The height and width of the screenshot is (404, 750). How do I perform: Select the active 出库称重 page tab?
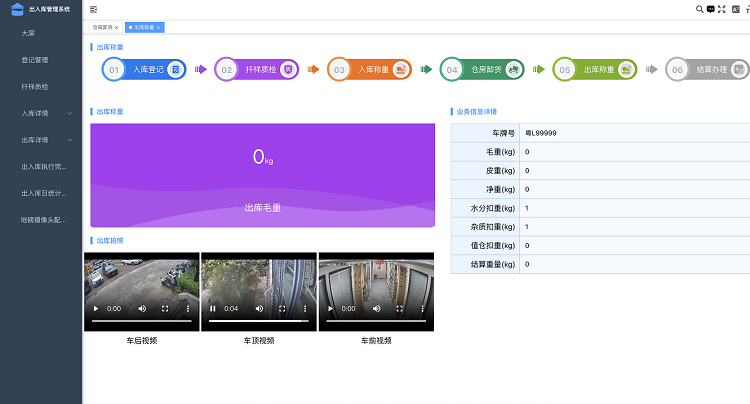144,27
